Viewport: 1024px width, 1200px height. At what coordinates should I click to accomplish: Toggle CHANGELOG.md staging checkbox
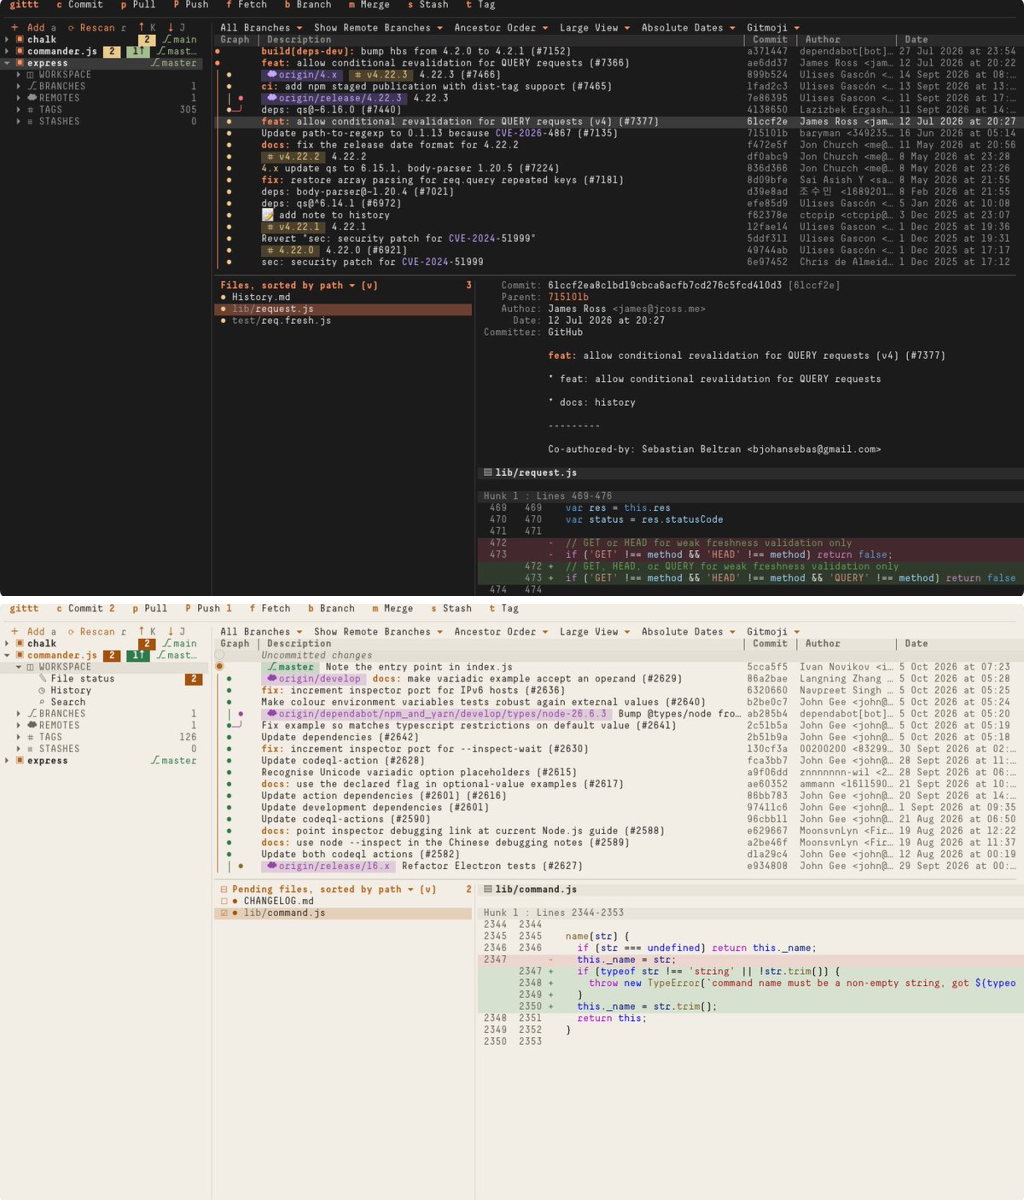click(224, 901)
